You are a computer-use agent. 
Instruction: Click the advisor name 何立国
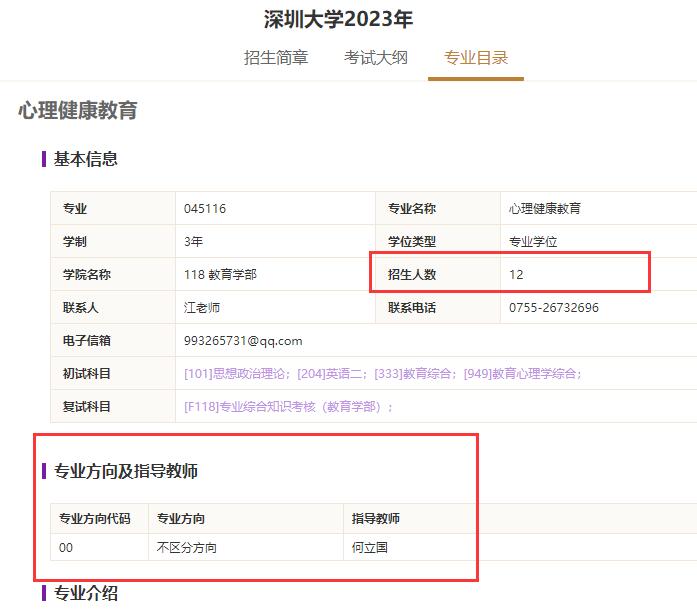coord(370,547)
